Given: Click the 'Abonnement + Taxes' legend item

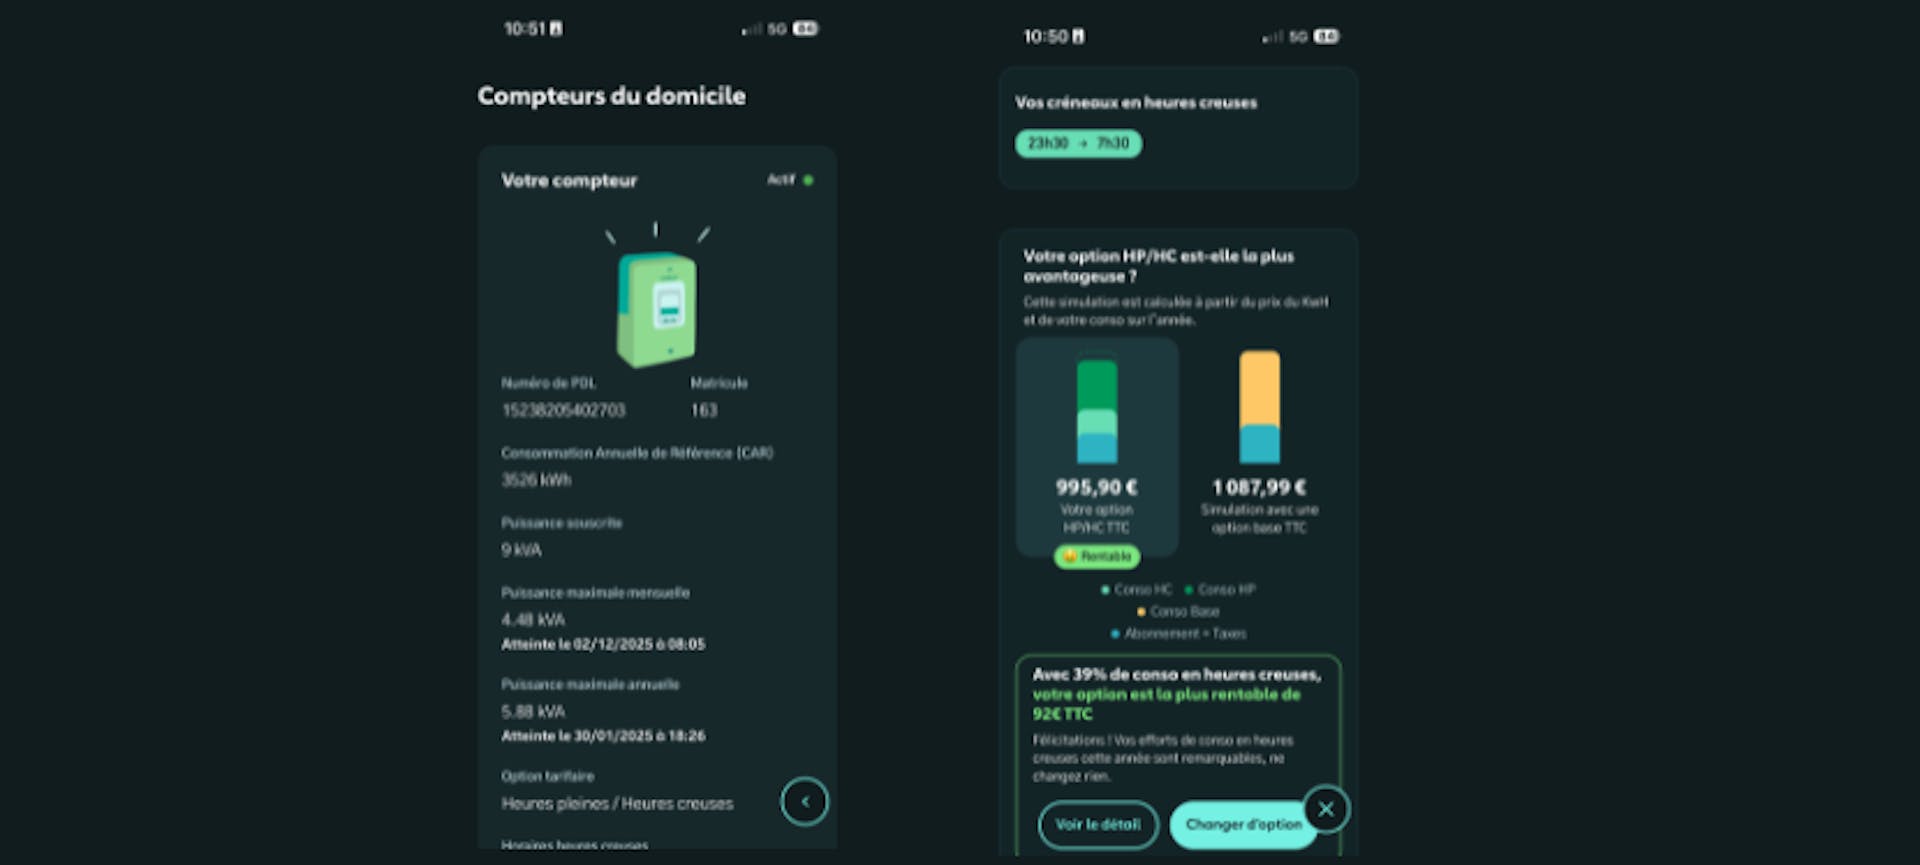Looking at the screenshot, I should 1178,633.
